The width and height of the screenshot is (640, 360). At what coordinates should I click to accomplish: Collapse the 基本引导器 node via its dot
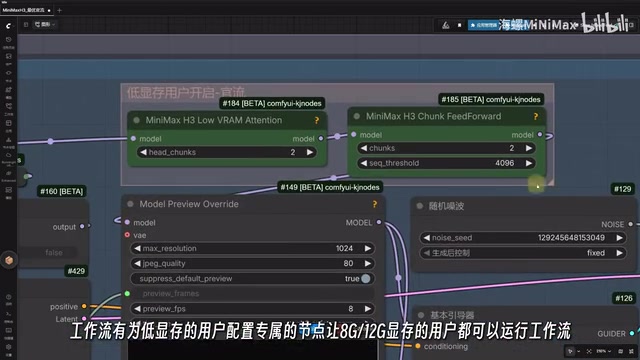421,315
